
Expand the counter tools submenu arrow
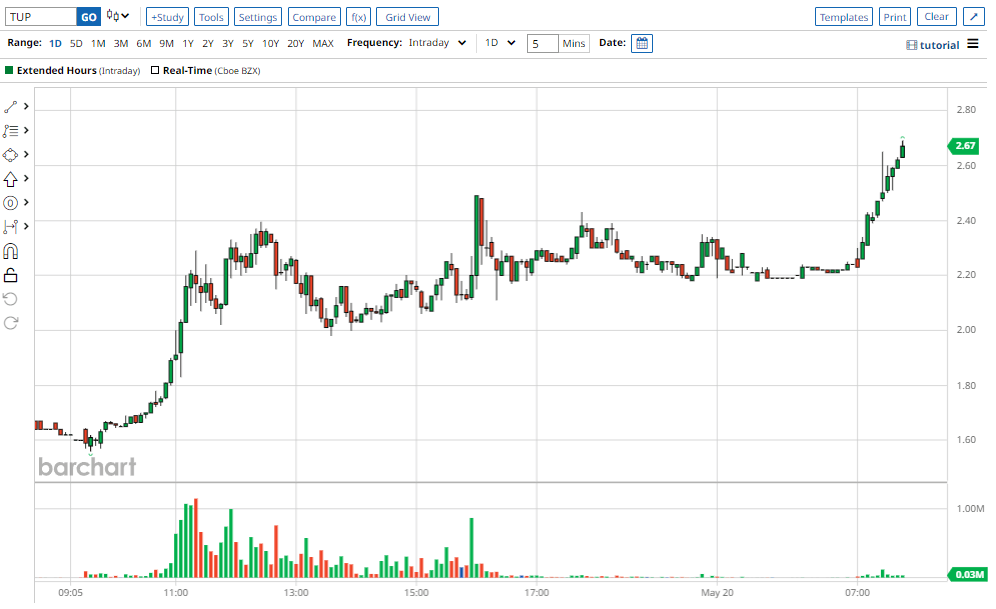click(x=26, y=202)
